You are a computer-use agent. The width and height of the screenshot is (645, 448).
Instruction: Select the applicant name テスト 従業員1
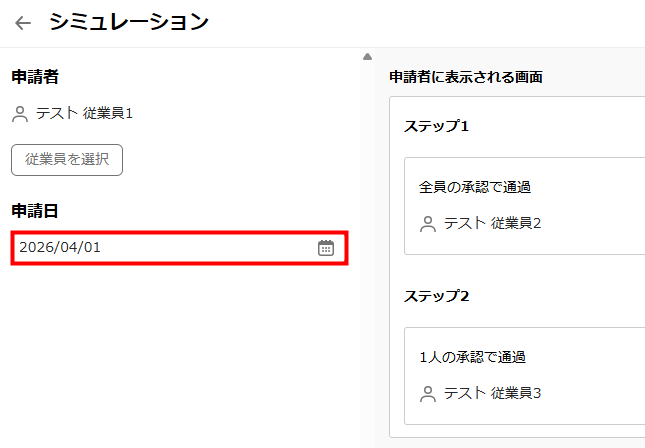[x=84, y=114]
